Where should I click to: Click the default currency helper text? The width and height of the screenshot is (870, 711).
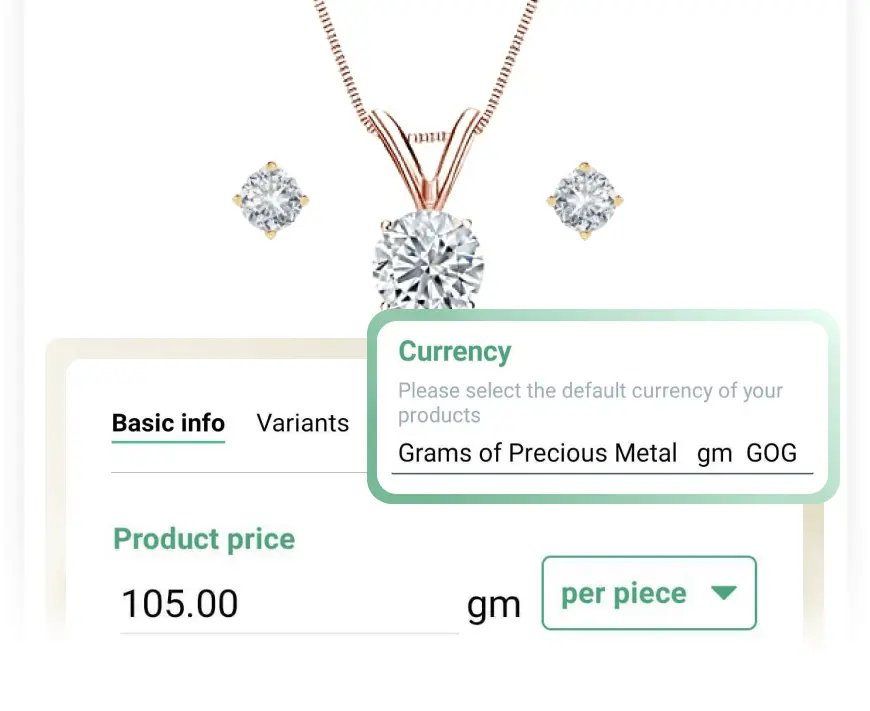pyautogui.click(x=590, y=403)
